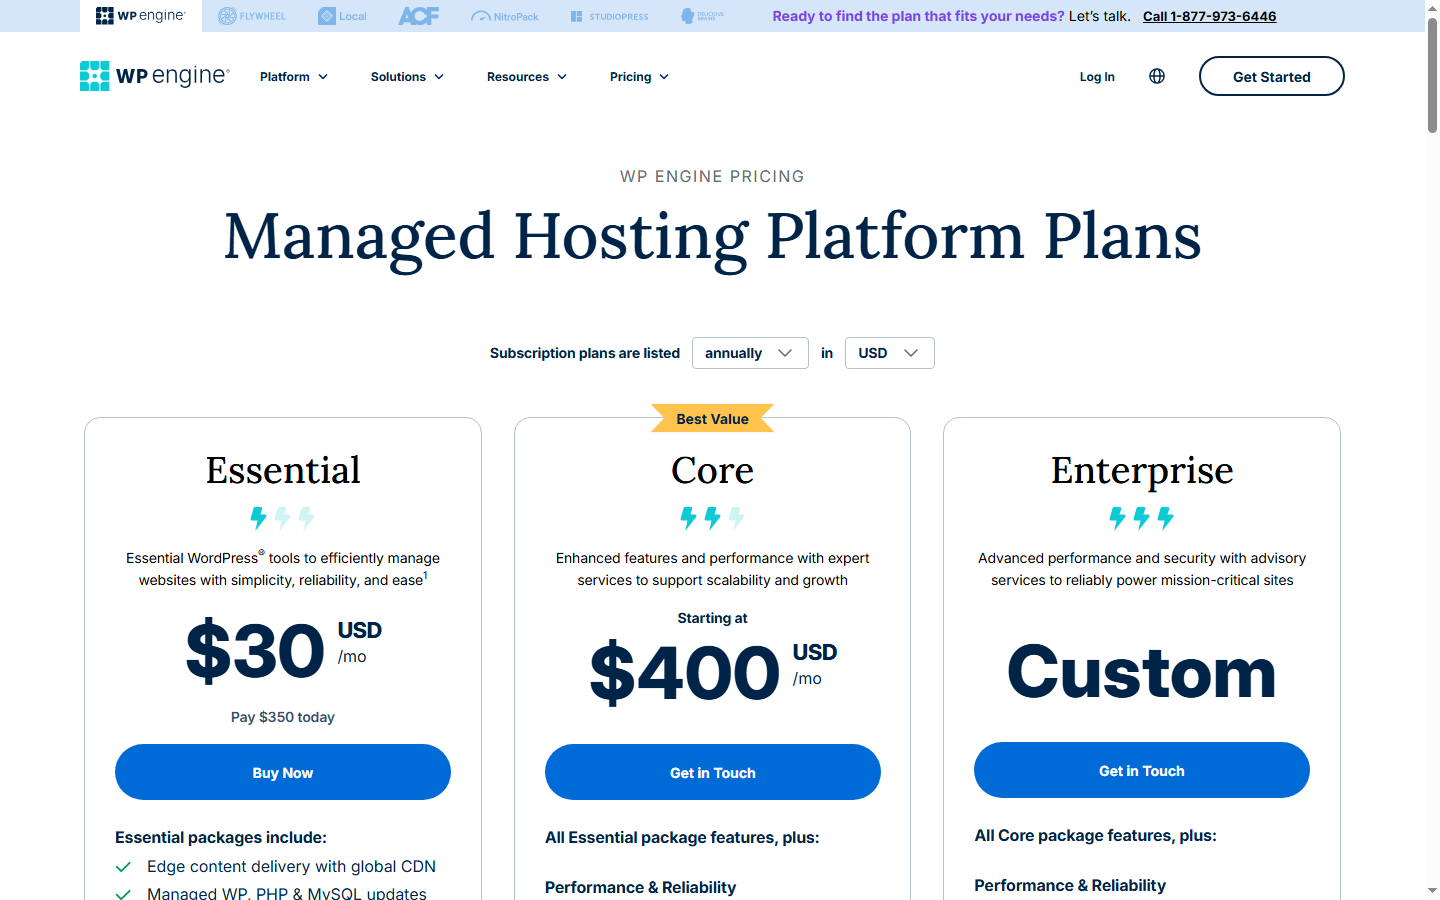Open the WP Engine brand tab in top bar
This screenshot has height=900, width=1440.
(x=141, y=16)
